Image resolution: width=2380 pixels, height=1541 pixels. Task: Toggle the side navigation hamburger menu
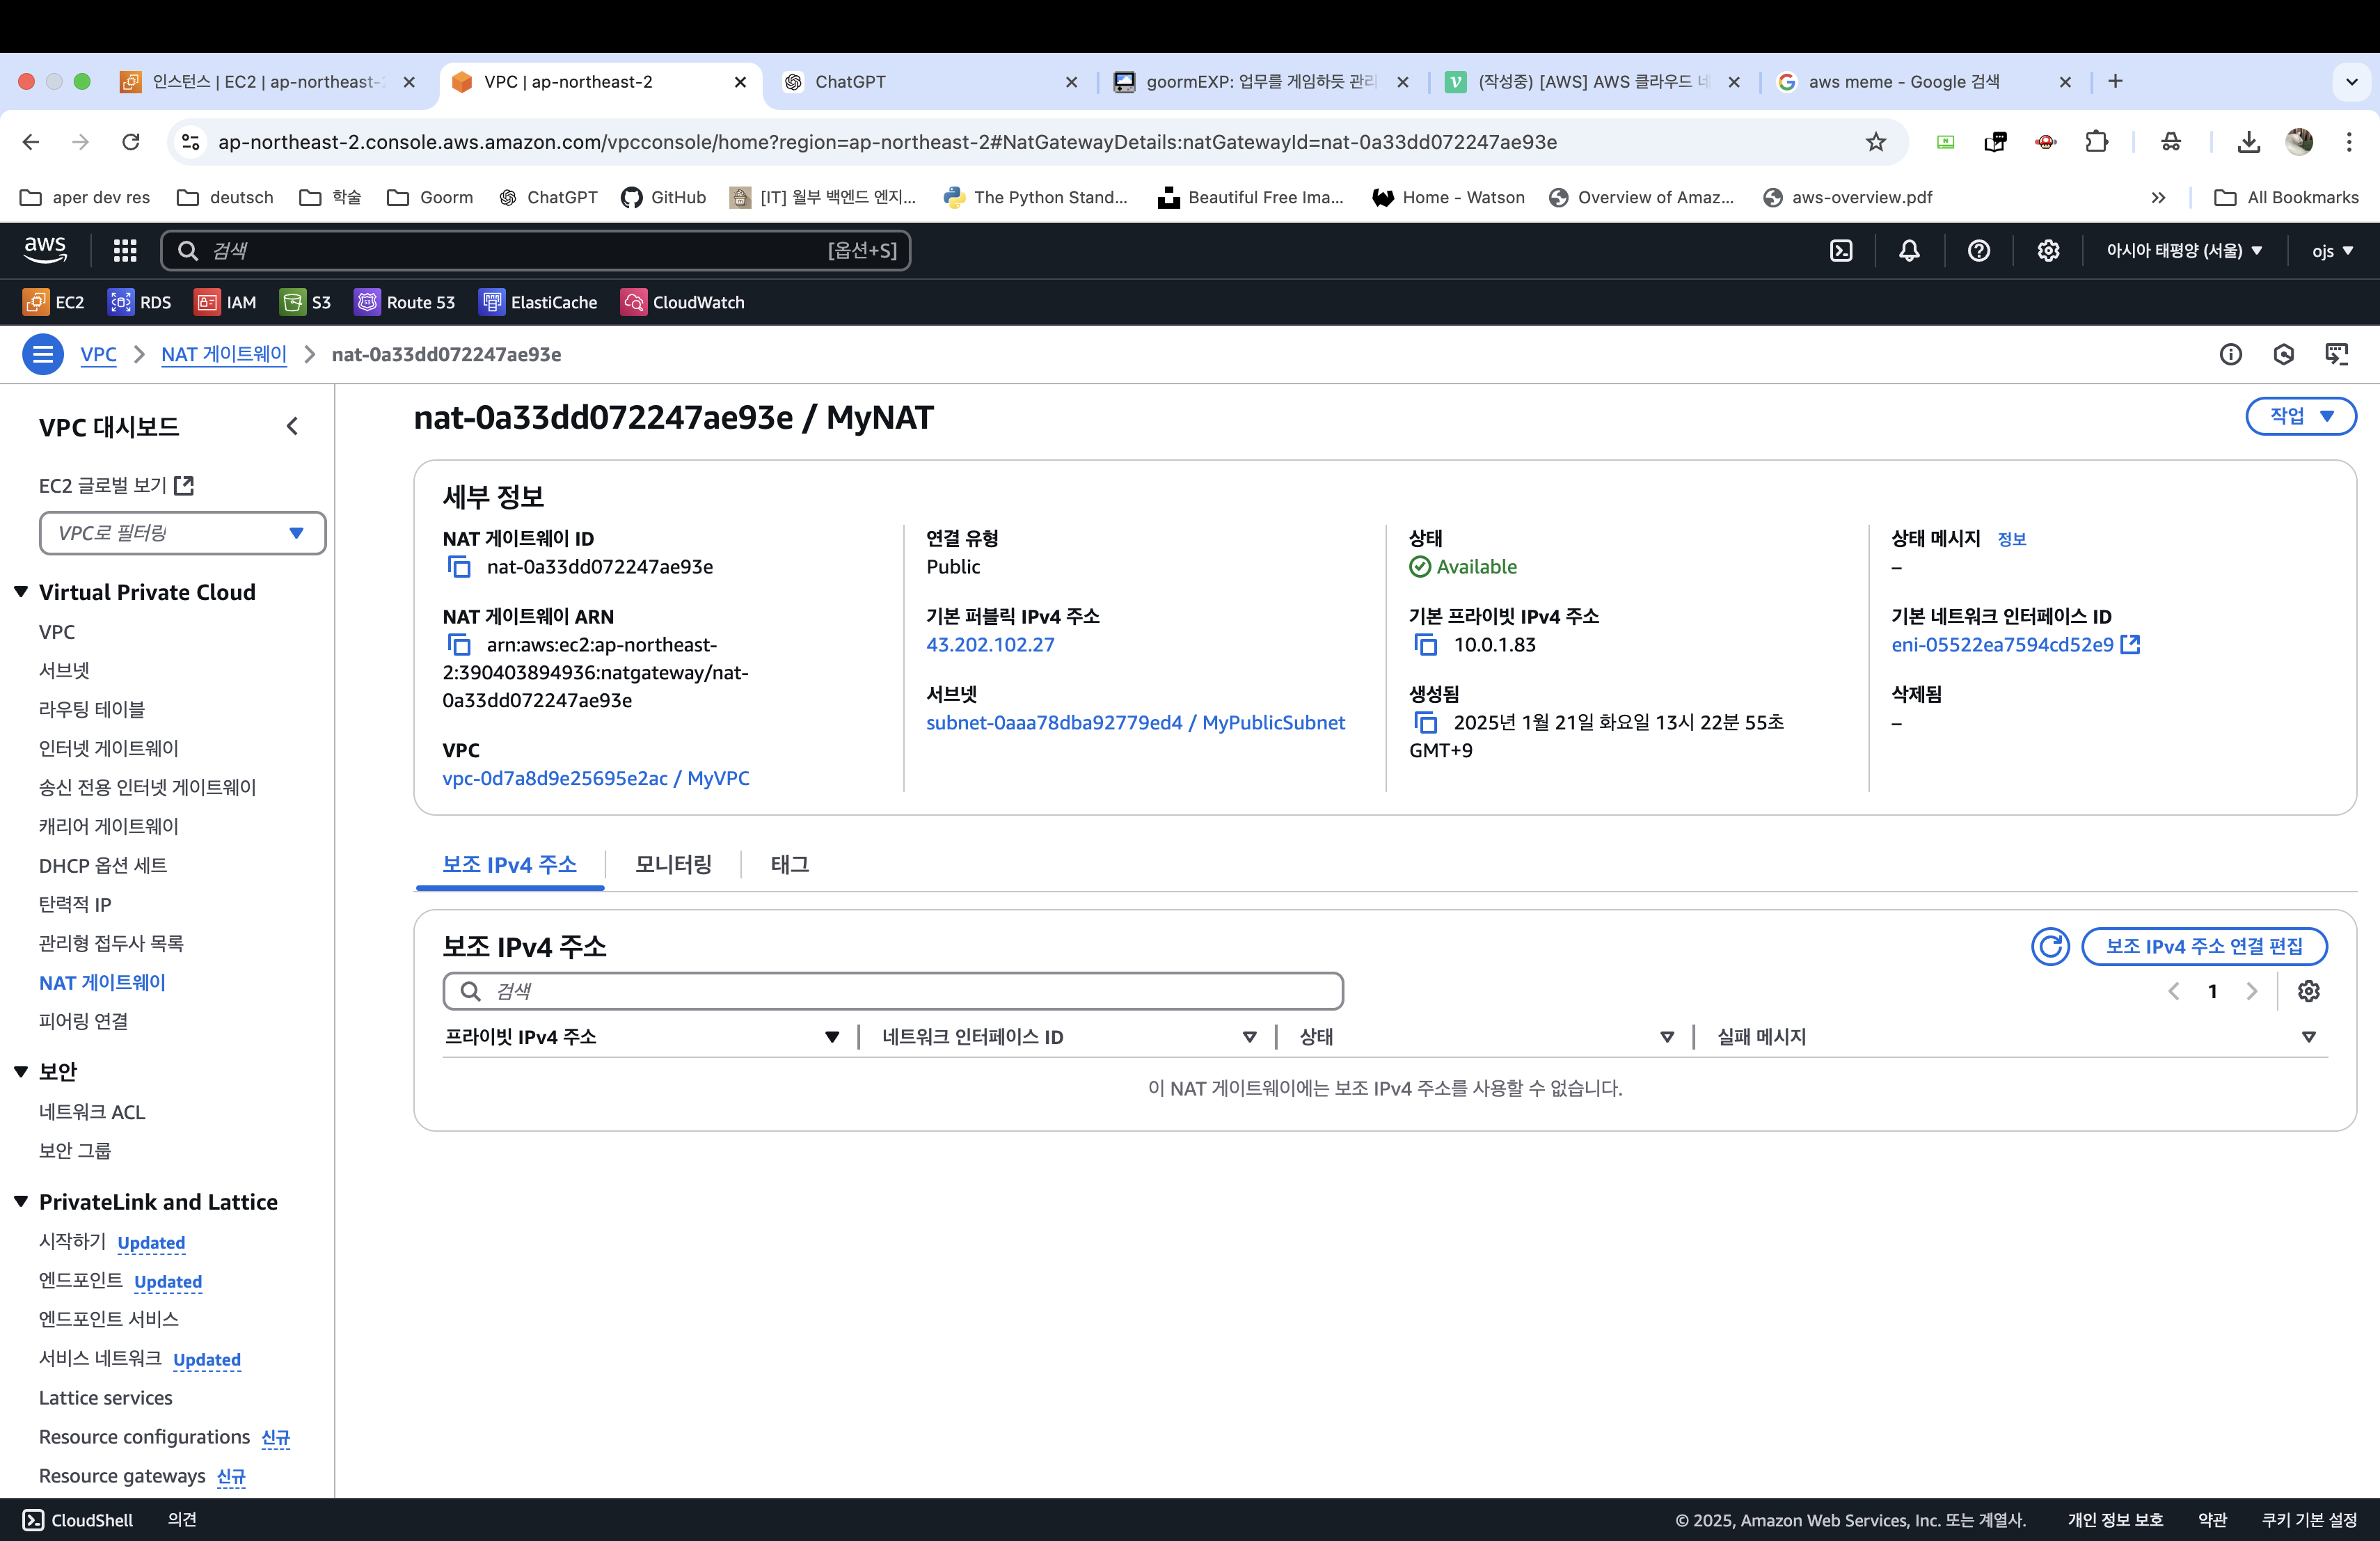pyautogui.click(x=43, y=354)
